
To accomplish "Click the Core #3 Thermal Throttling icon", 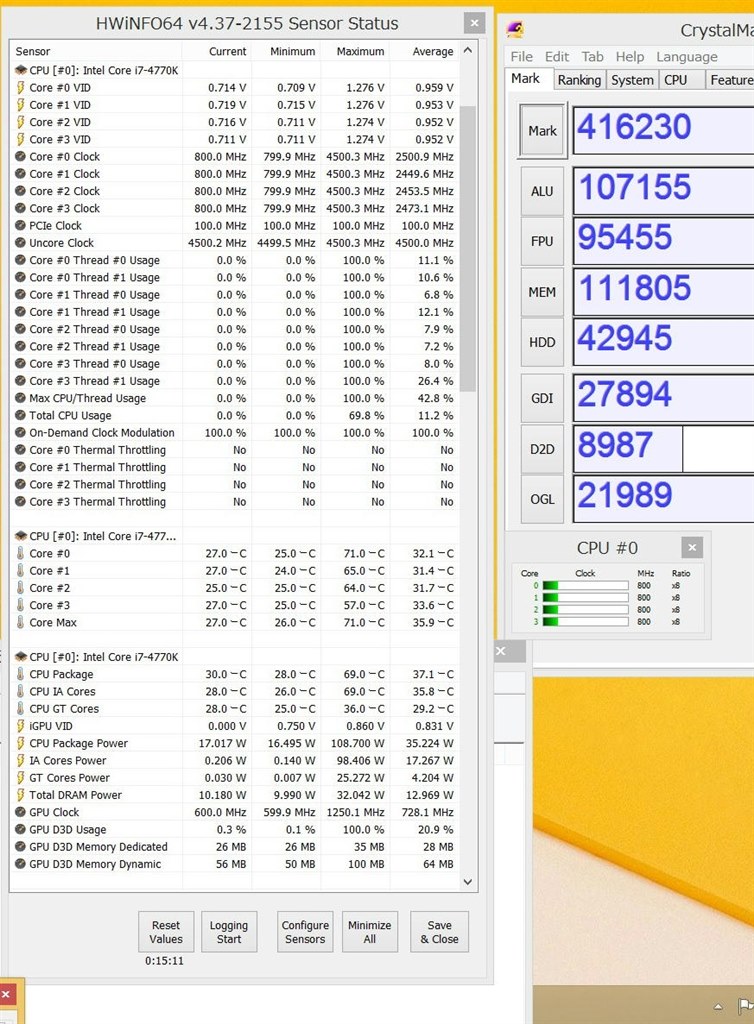I will (x=20, y=502).
